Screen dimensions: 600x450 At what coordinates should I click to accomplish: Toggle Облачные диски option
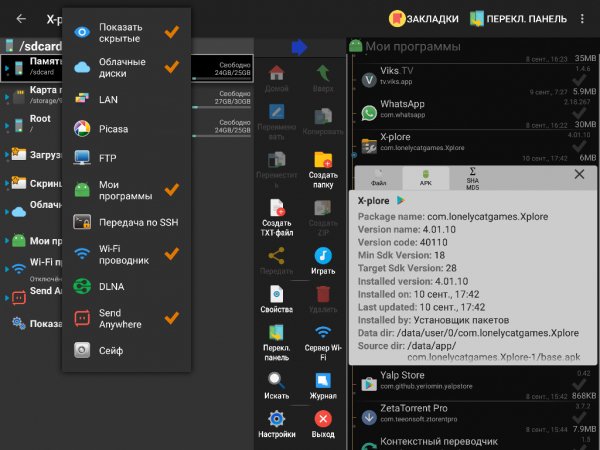click(x=126, y=67)
